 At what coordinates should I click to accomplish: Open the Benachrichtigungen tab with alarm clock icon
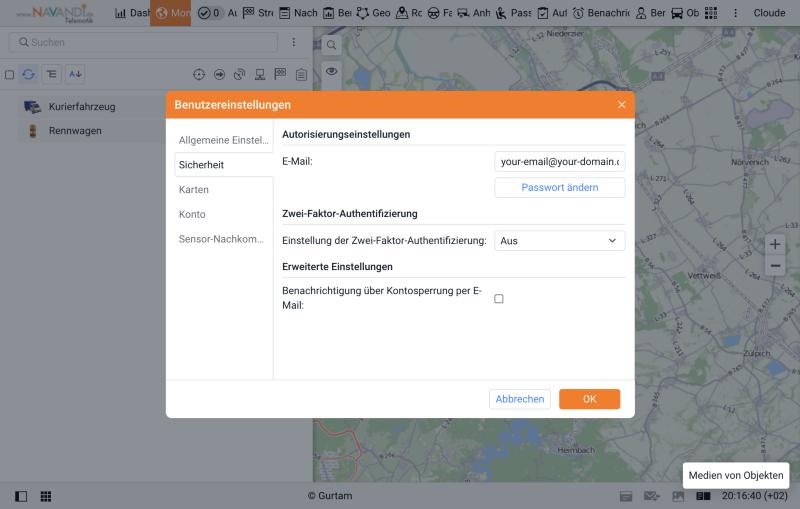pos(601,13)
